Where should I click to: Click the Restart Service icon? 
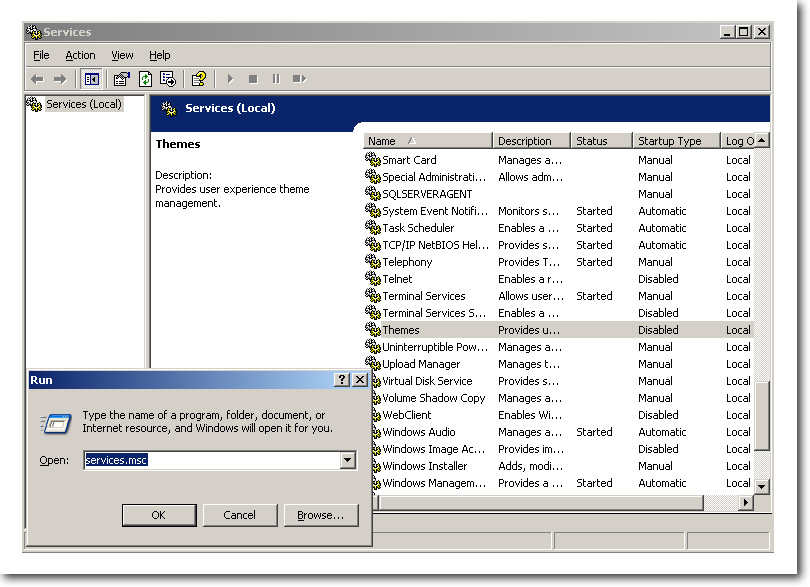coord(299,79)
